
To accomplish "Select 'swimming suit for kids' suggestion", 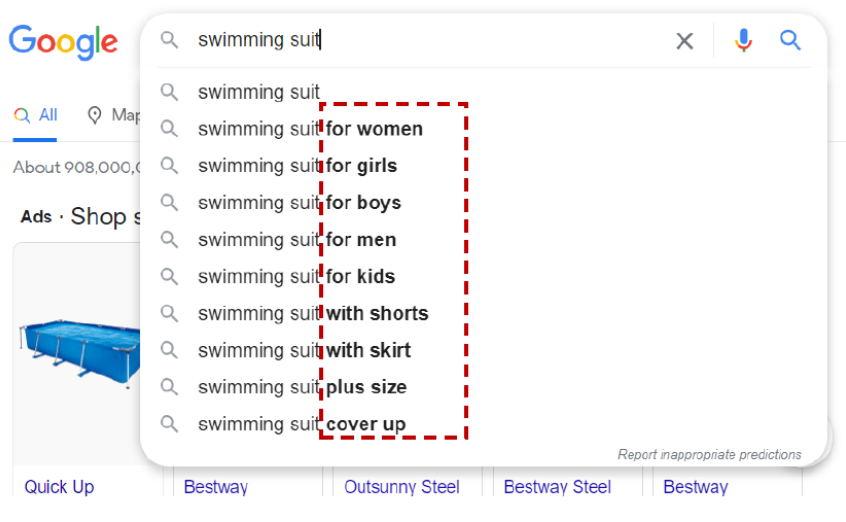I will coord(296,277).
